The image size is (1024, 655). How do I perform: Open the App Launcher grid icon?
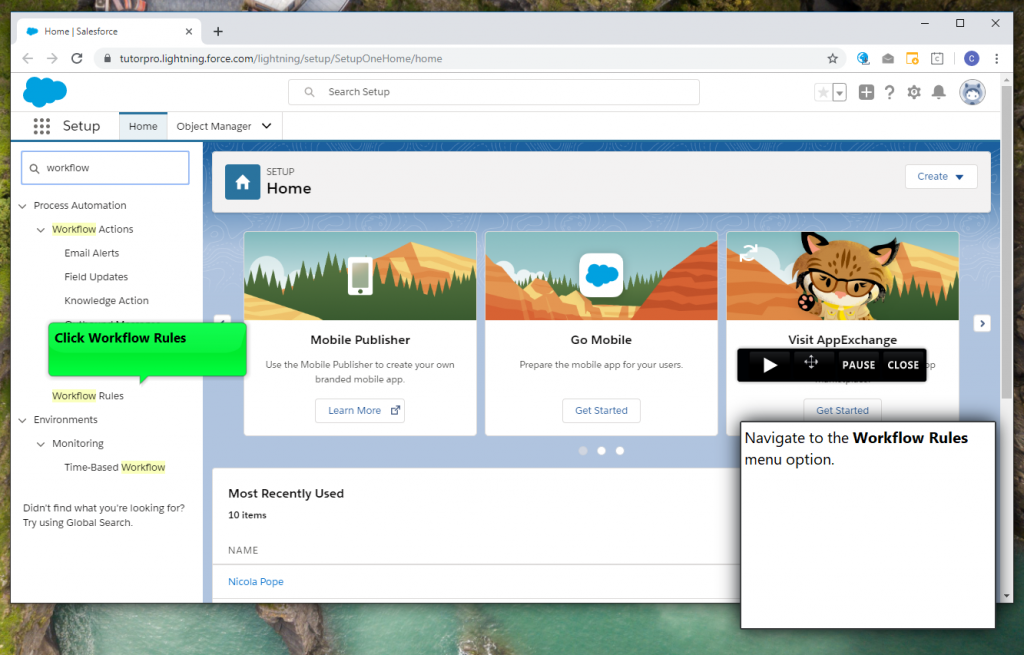click(42, 126)
